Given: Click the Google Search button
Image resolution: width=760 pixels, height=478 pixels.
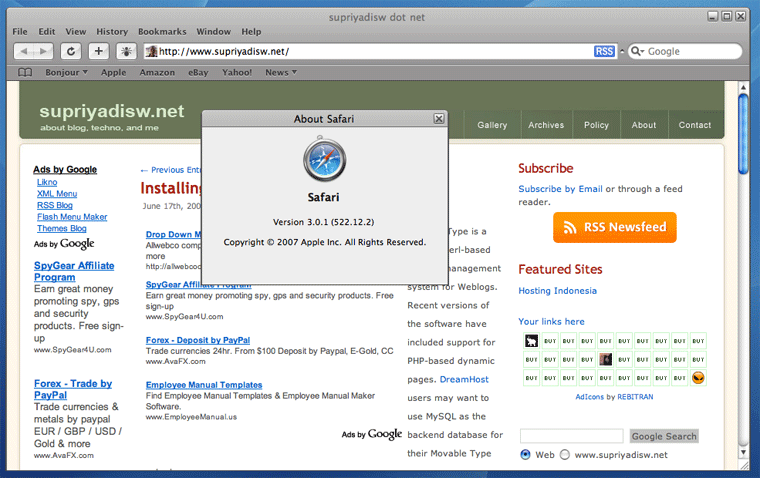Looking at the screenshot, I should click(664, 436).
